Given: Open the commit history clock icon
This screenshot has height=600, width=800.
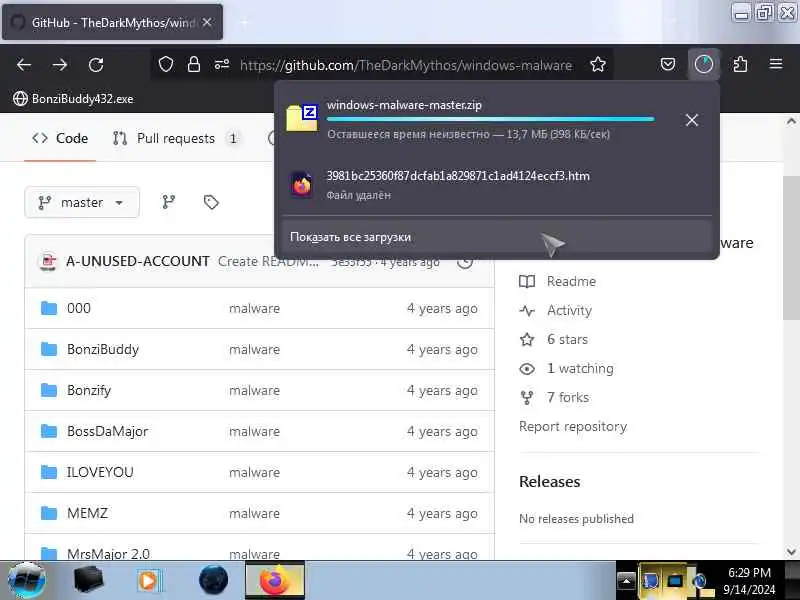Looking at the screenshot, I should pos(465,261).
